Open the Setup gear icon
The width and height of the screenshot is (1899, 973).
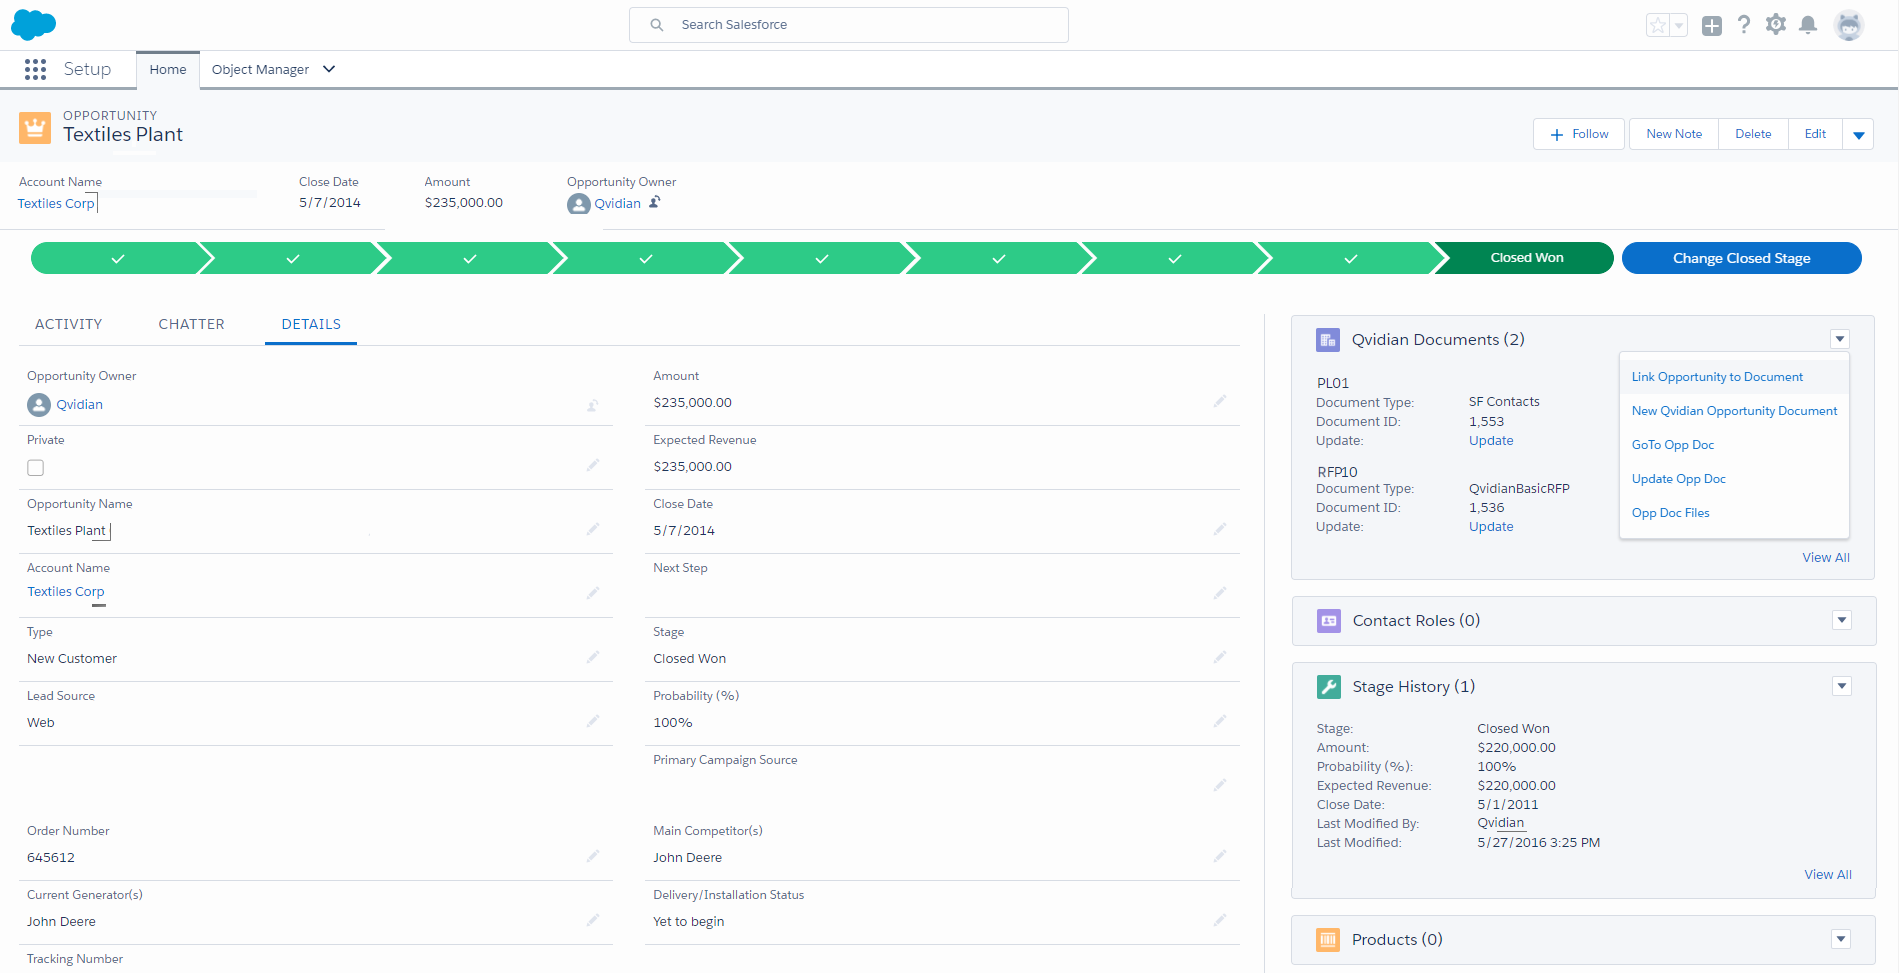[1776, 25]
